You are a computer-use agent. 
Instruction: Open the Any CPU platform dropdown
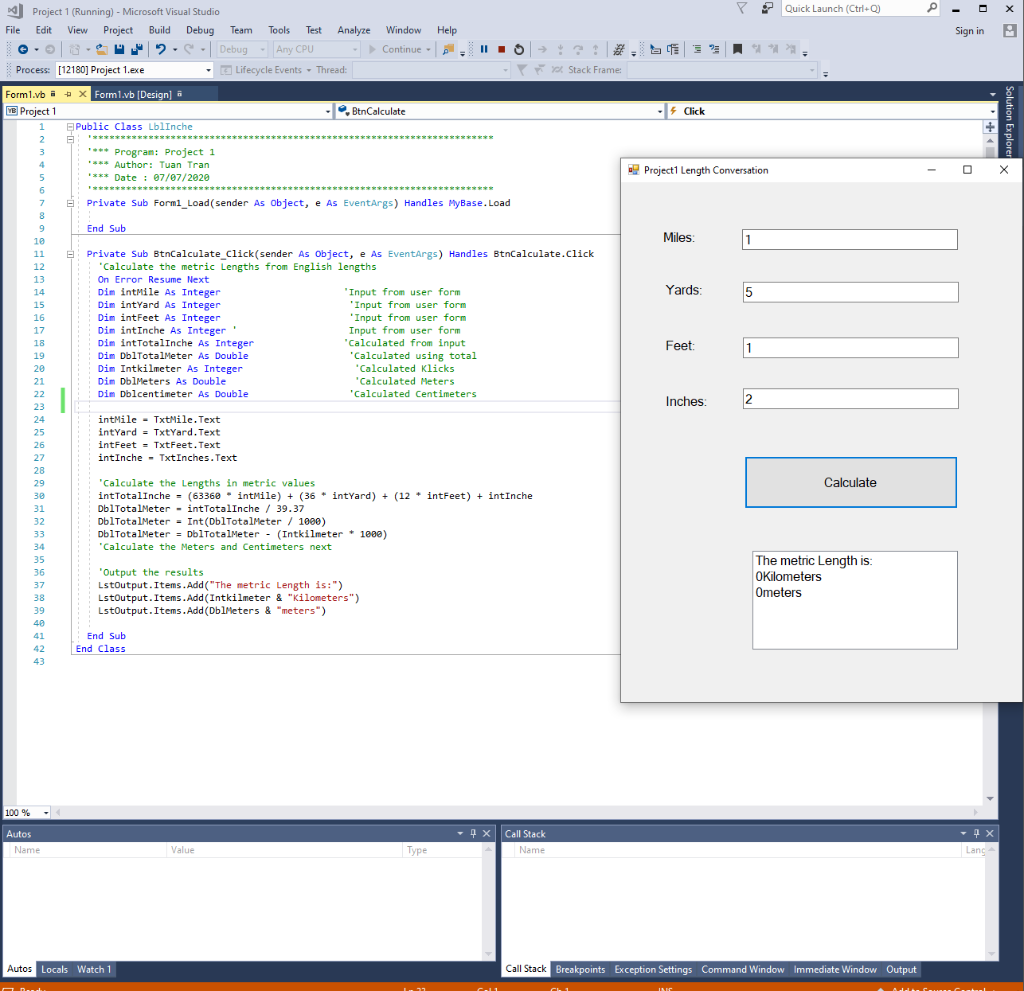coord(316,49)
